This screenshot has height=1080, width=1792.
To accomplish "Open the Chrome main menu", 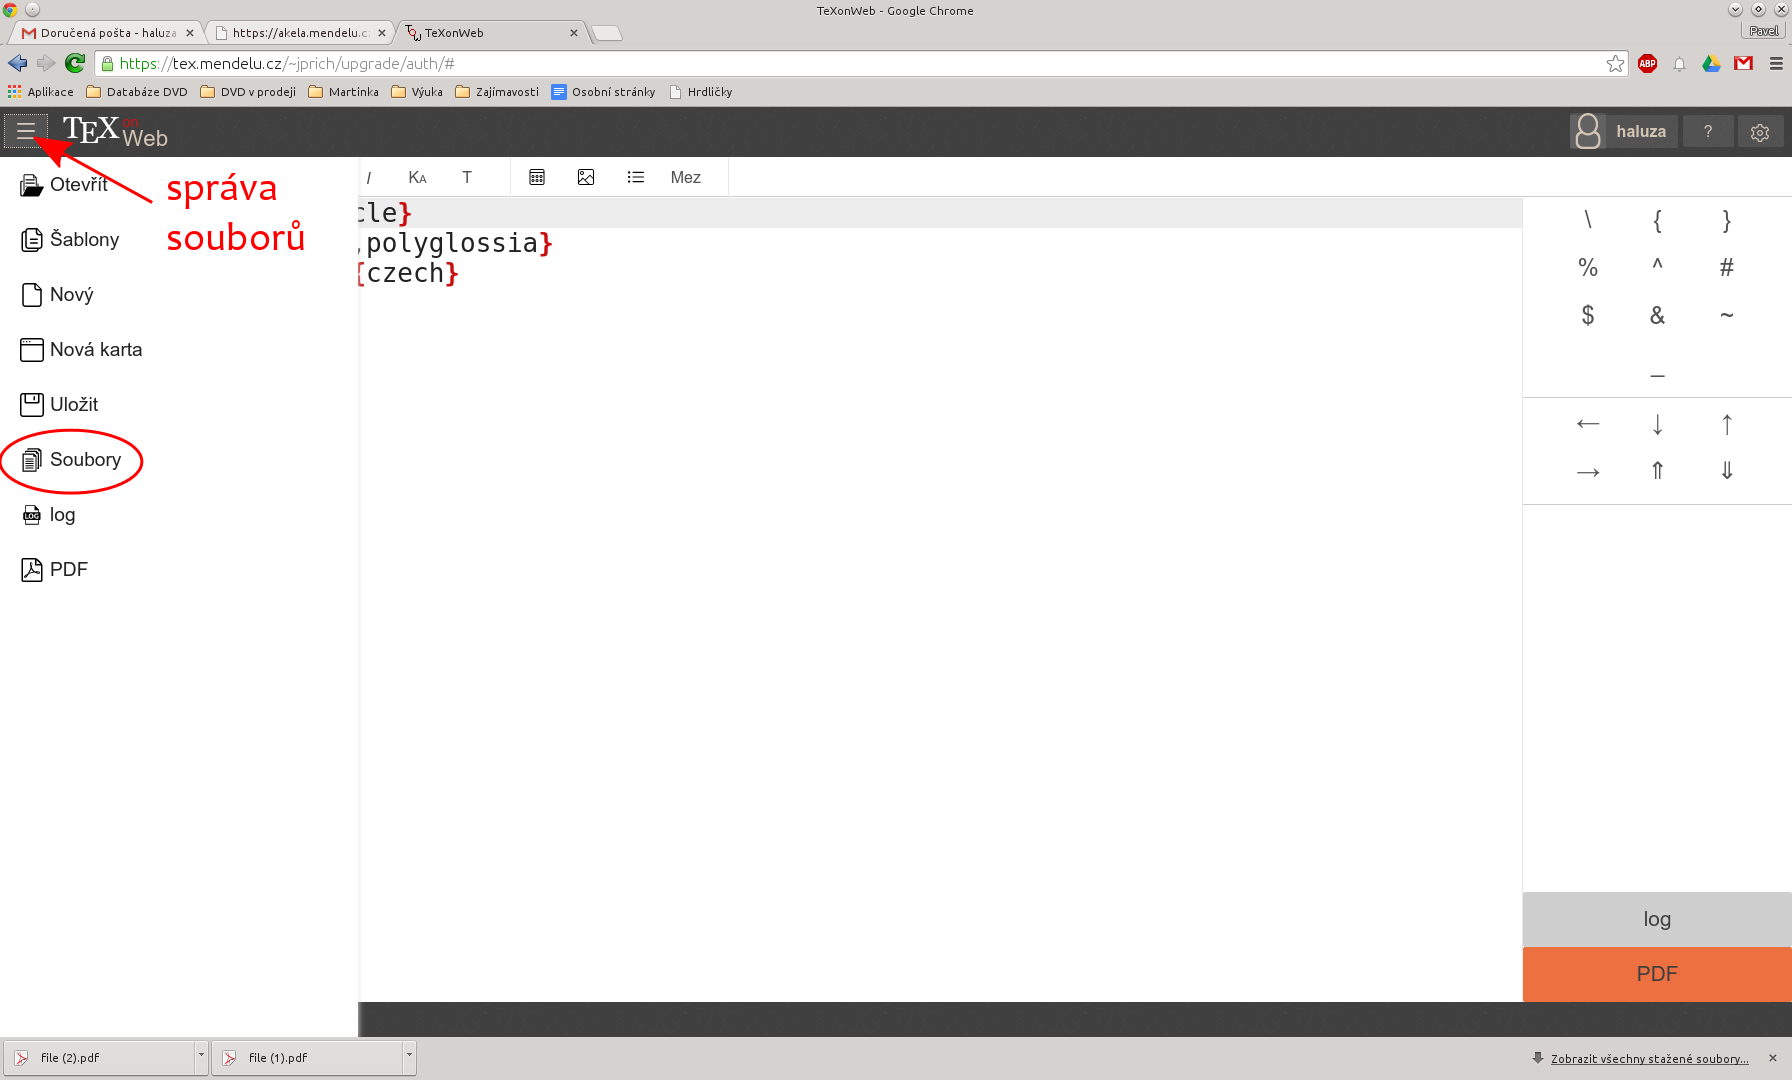I will click(1776, 63).
